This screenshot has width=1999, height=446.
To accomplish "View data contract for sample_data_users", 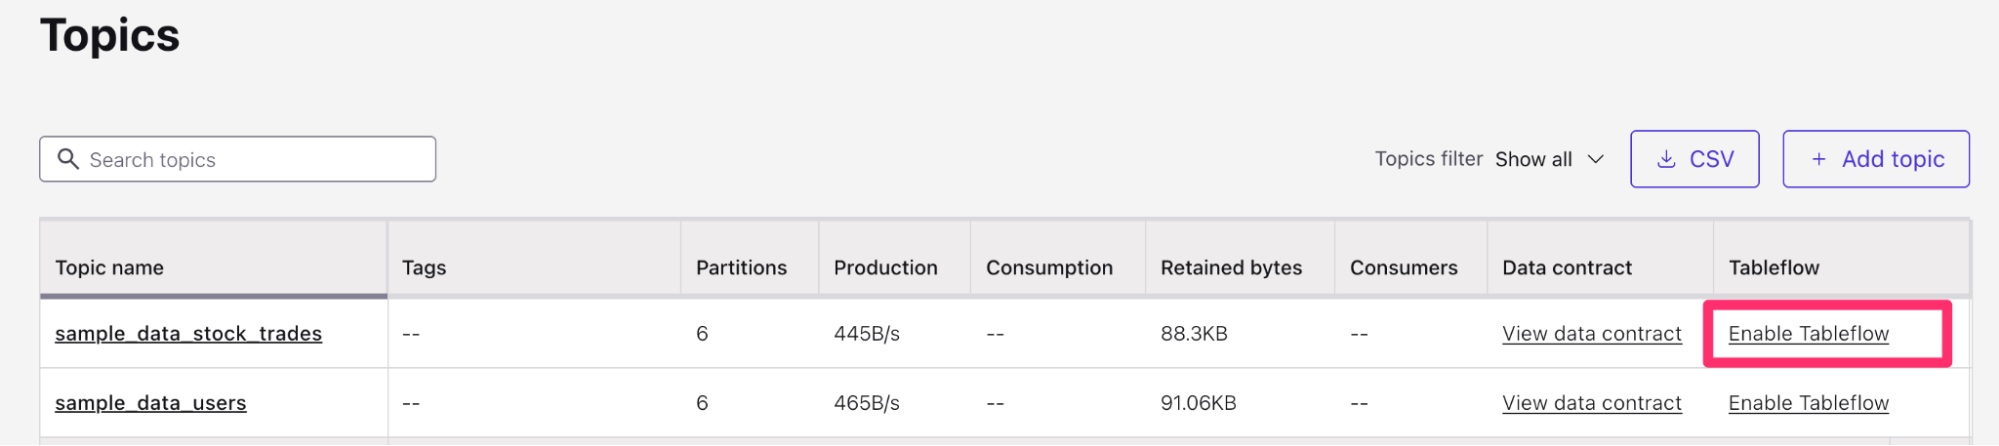I will point(1592,403).
